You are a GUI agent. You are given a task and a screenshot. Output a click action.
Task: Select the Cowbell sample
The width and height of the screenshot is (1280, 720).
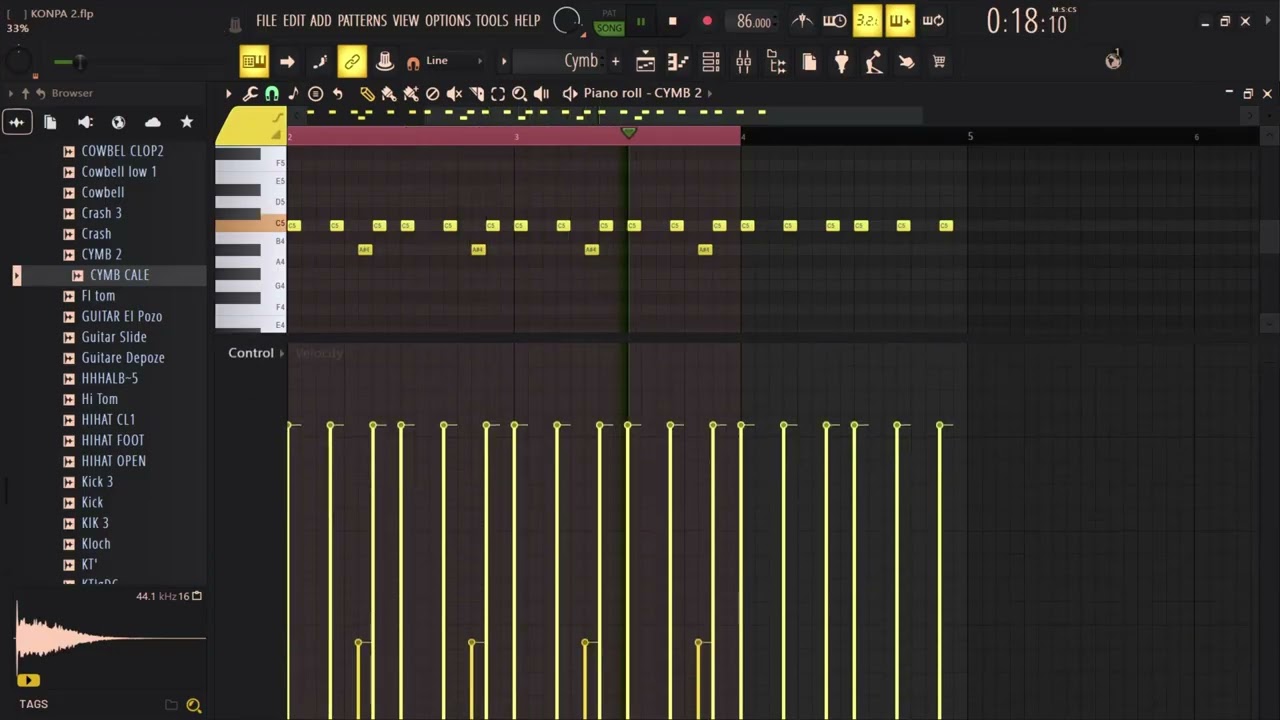103,192
